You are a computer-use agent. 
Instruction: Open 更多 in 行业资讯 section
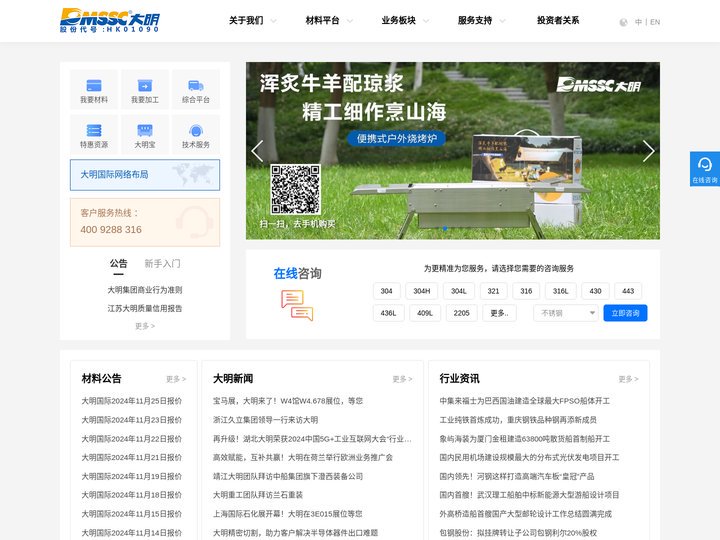coord(628,379)
